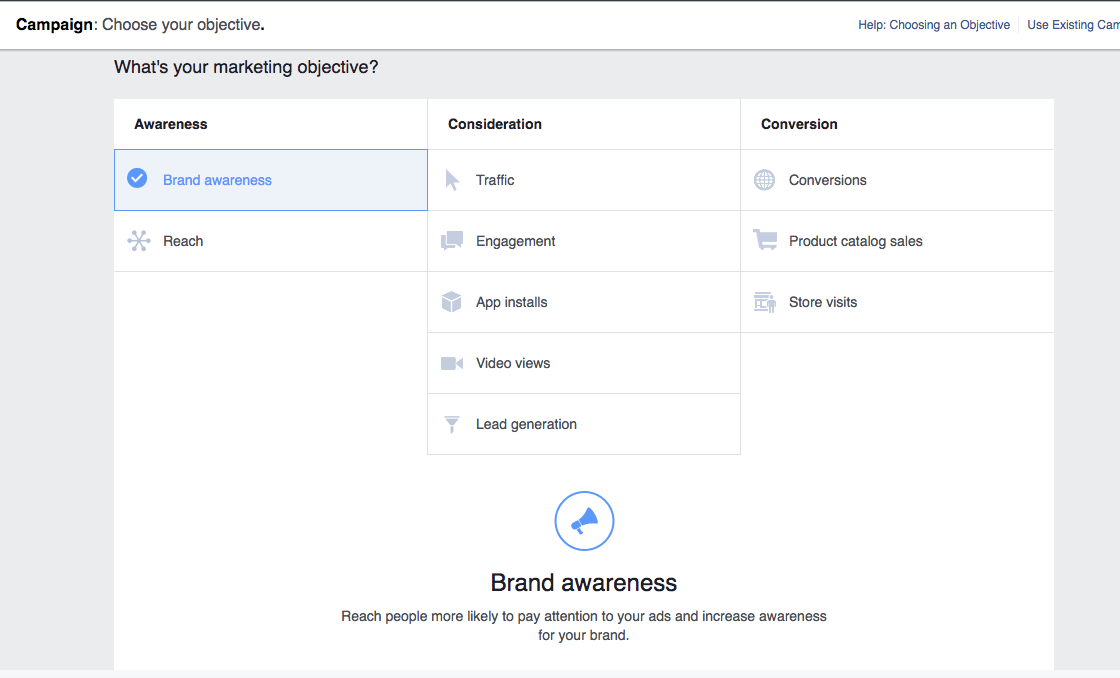
Task: Click the Reach network icon
Action: point(139,241)
